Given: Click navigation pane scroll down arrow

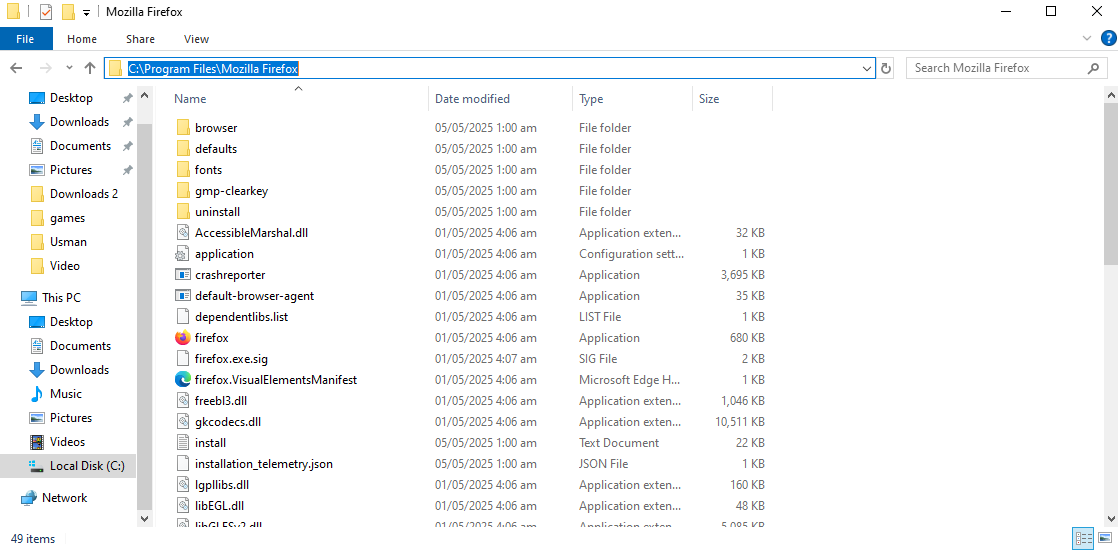Looking at the screenshot, I should pos(145,519).
